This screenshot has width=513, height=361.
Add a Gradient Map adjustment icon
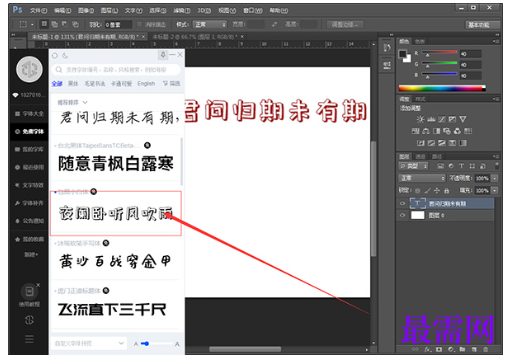(463, 143)
